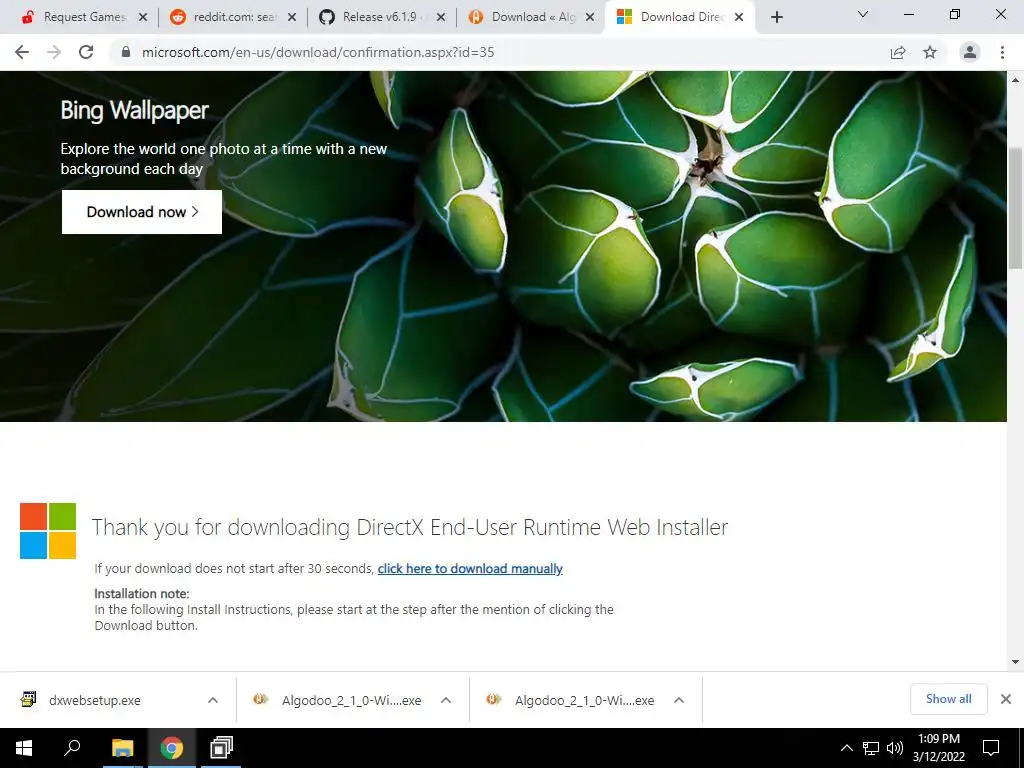Expand options for second Algodoo download
Screen dimensions: 1024x768
click(679, 700)
